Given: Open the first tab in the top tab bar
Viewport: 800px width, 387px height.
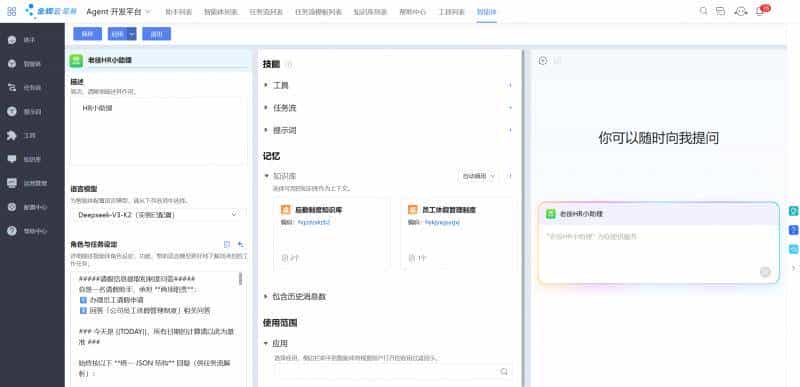Looking at the screenshot, I should tap(179, 12).
